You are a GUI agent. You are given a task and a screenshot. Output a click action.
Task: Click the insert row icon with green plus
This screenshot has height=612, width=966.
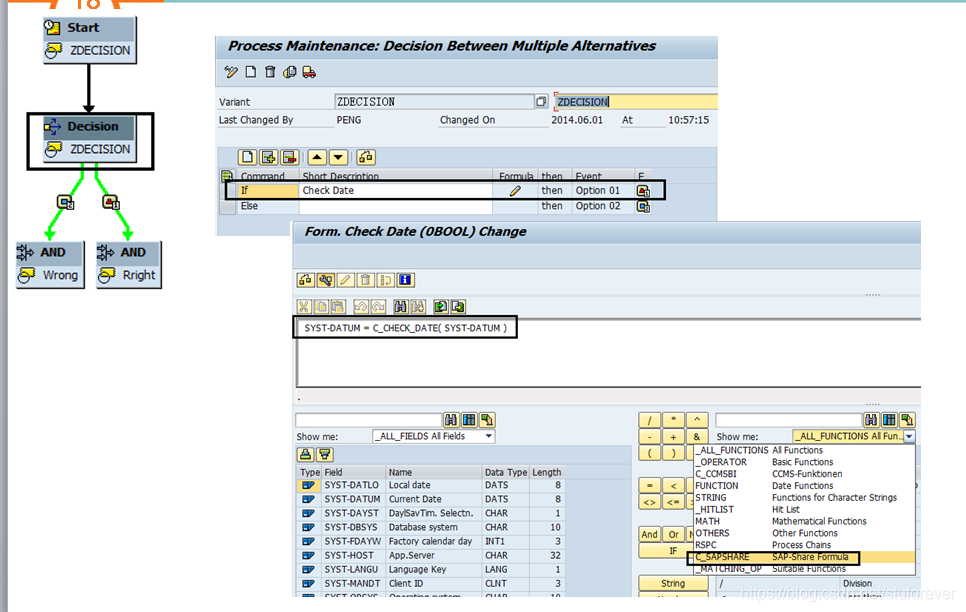tap(268, 157)
